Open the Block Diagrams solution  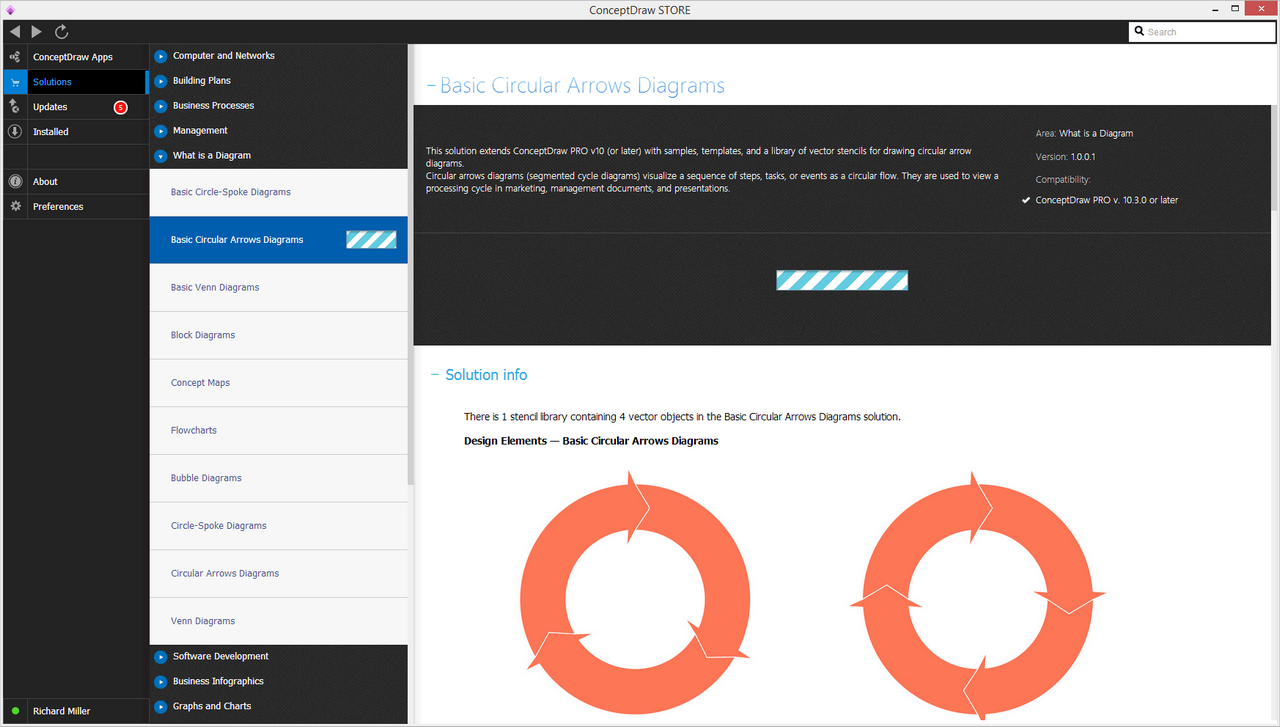pos(279,335)
